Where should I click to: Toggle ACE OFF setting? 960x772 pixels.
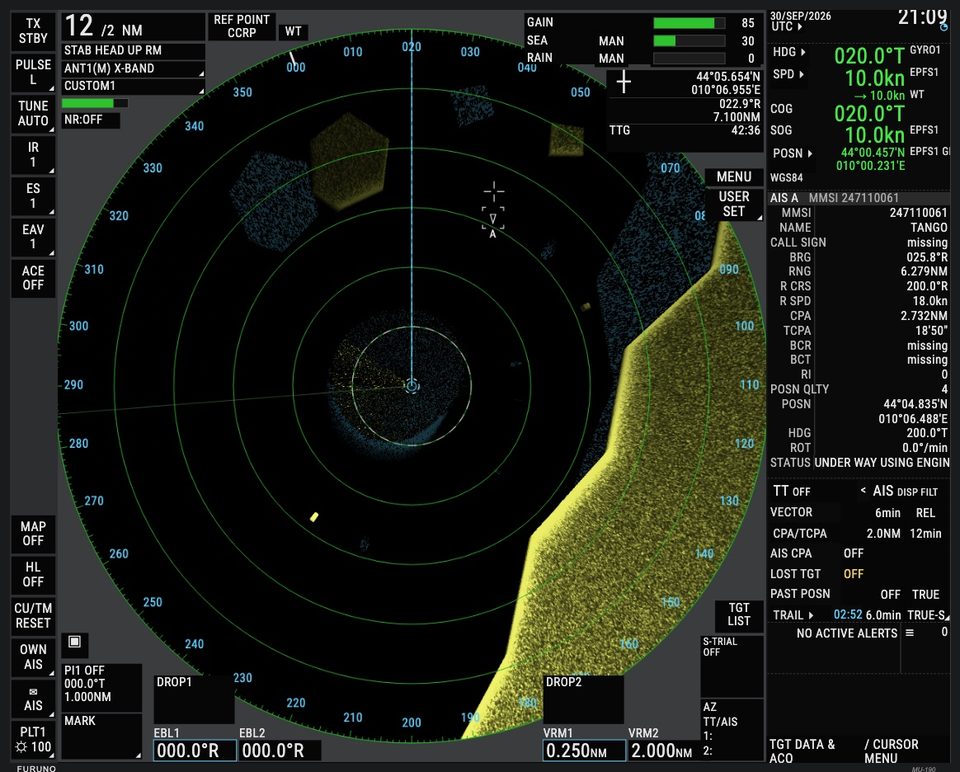(33, 278)
